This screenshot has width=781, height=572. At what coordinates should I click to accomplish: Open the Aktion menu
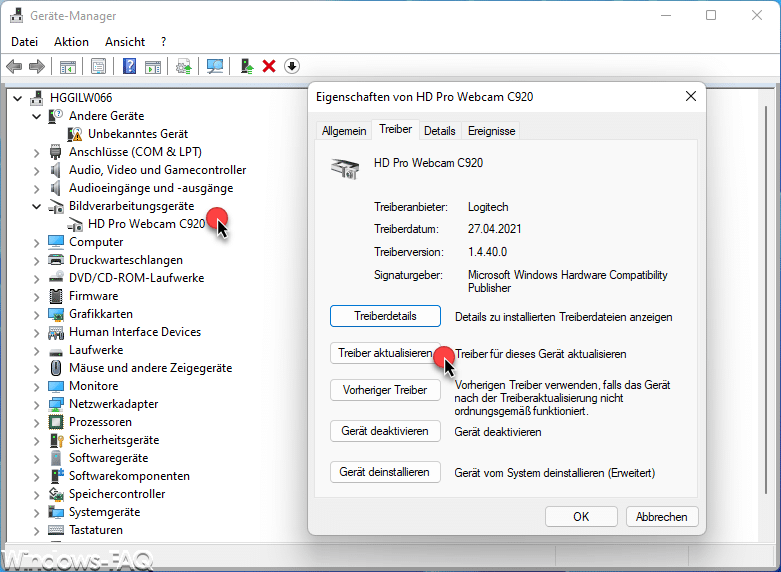[x=71, y=42]
